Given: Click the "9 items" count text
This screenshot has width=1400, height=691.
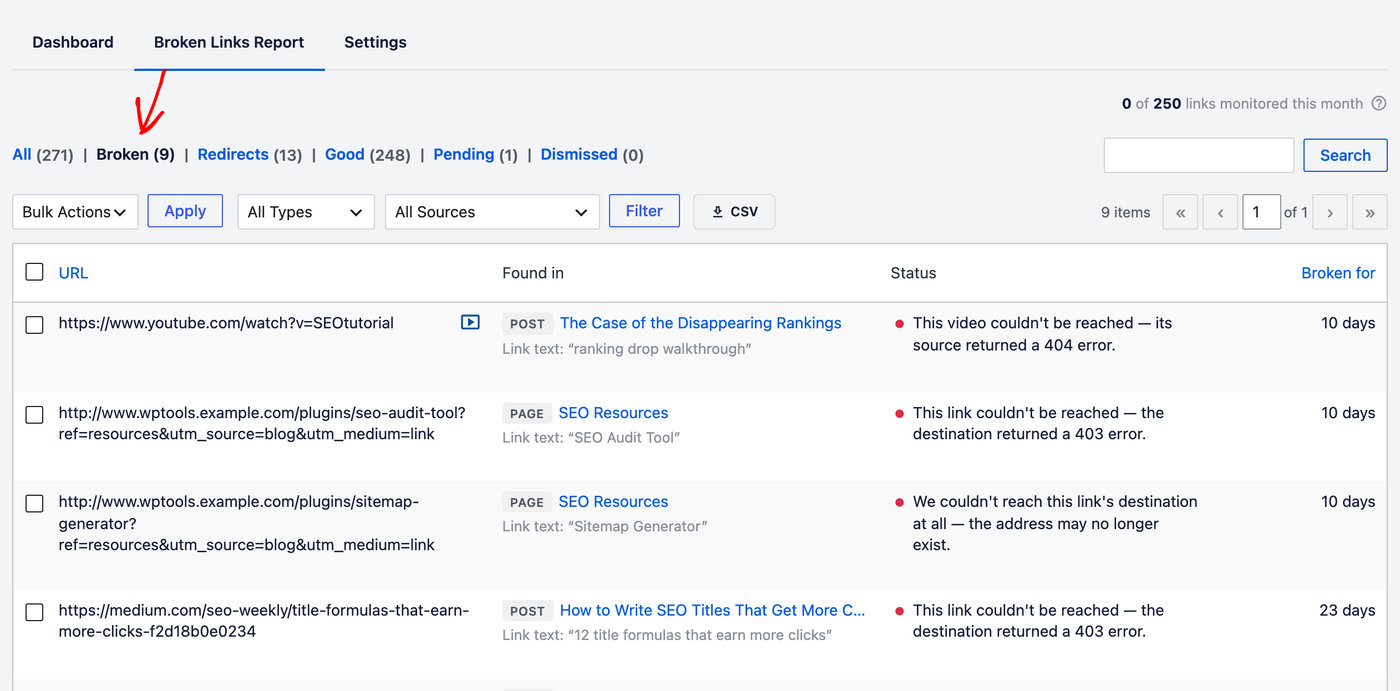Looking at the screenshot, I should 1125,212.
